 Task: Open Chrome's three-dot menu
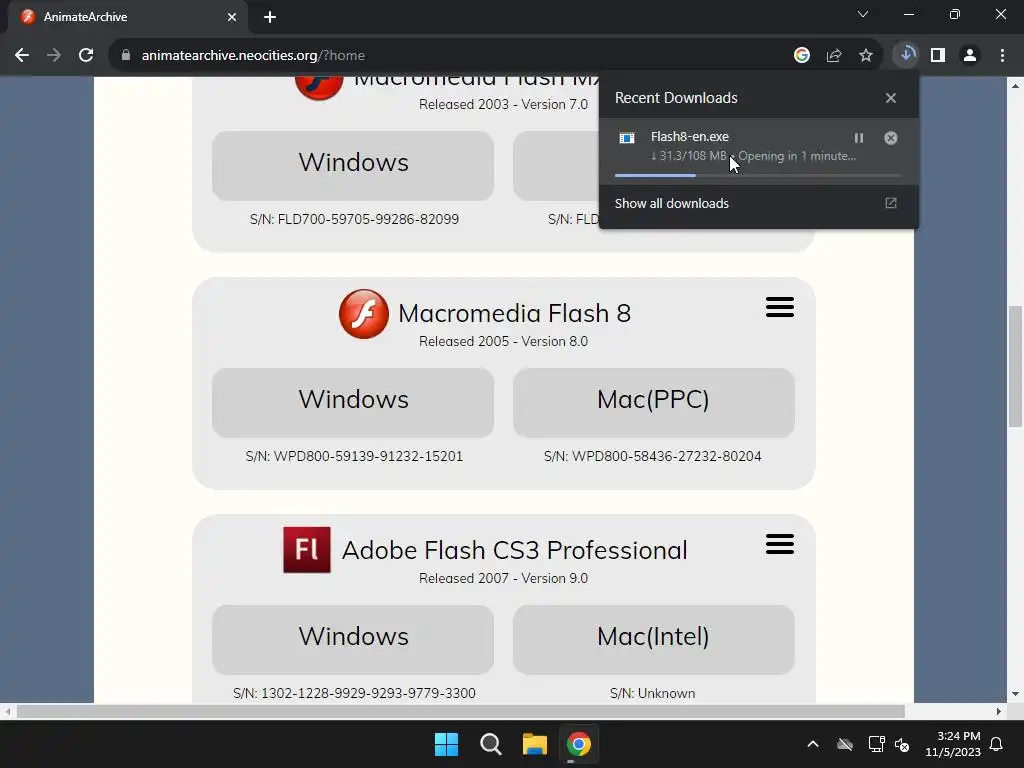[x=1002, y=56]
